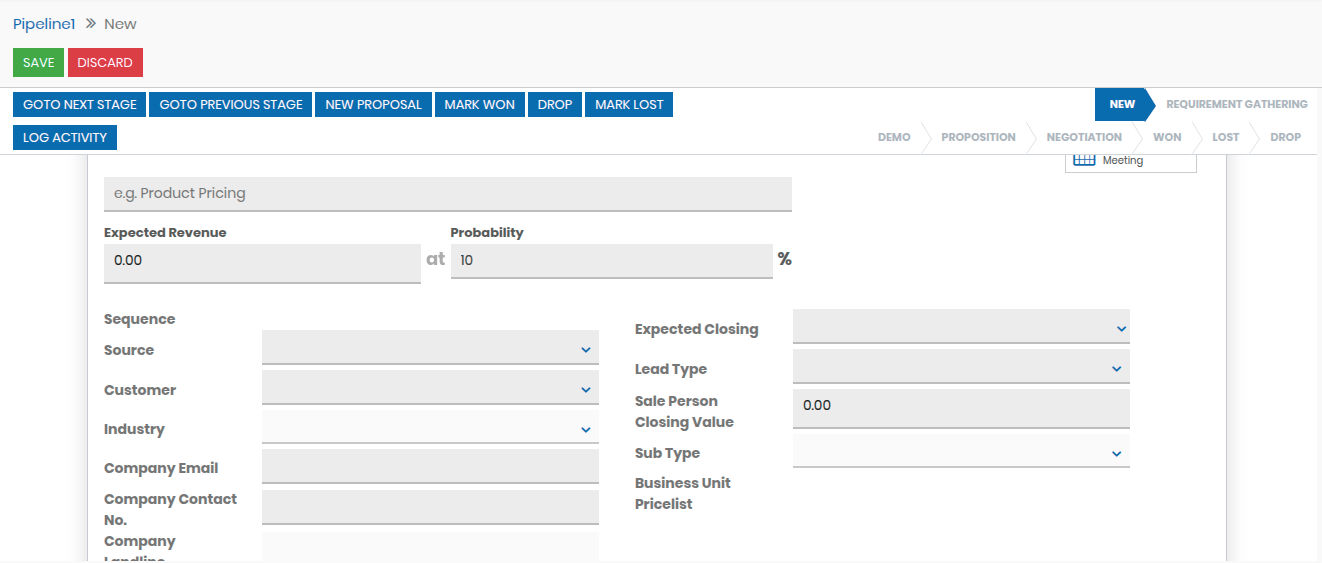Click the Meeting calendar icon

(1084, 160)
